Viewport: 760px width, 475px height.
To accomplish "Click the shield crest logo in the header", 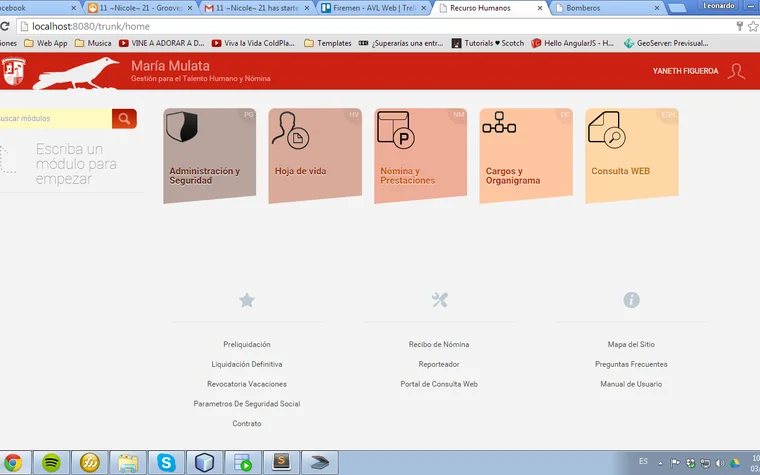I will (14, 71).
